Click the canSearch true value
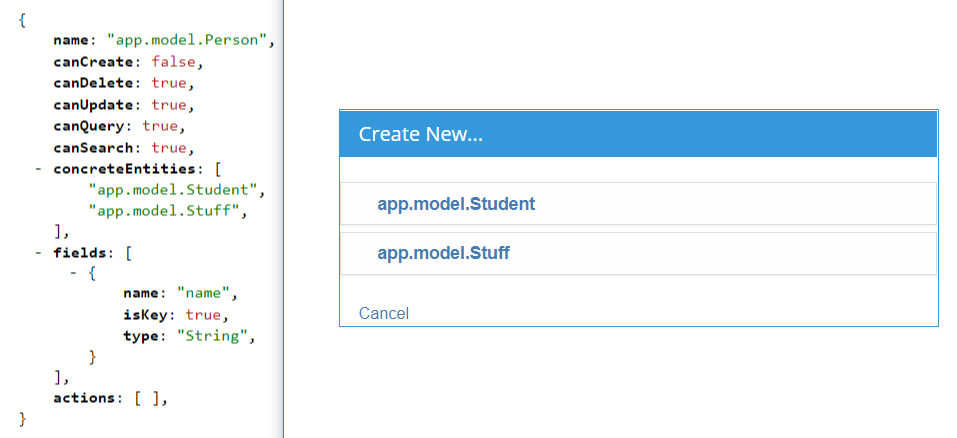The height and width of the screenshot is (438, 957). [169, 148]
